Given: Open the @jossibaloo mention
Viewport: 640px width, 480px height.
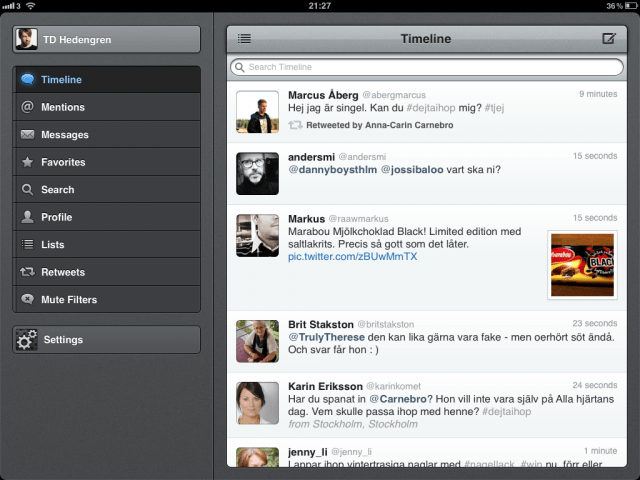Looking at the screenshot, I should [412, 169].
